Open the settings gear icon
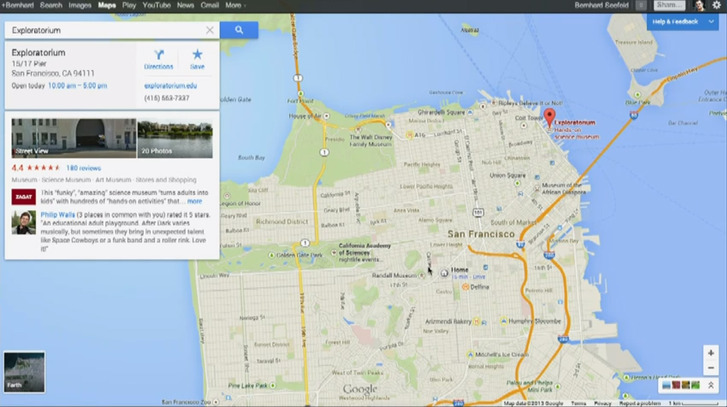 tap(716, 6)
